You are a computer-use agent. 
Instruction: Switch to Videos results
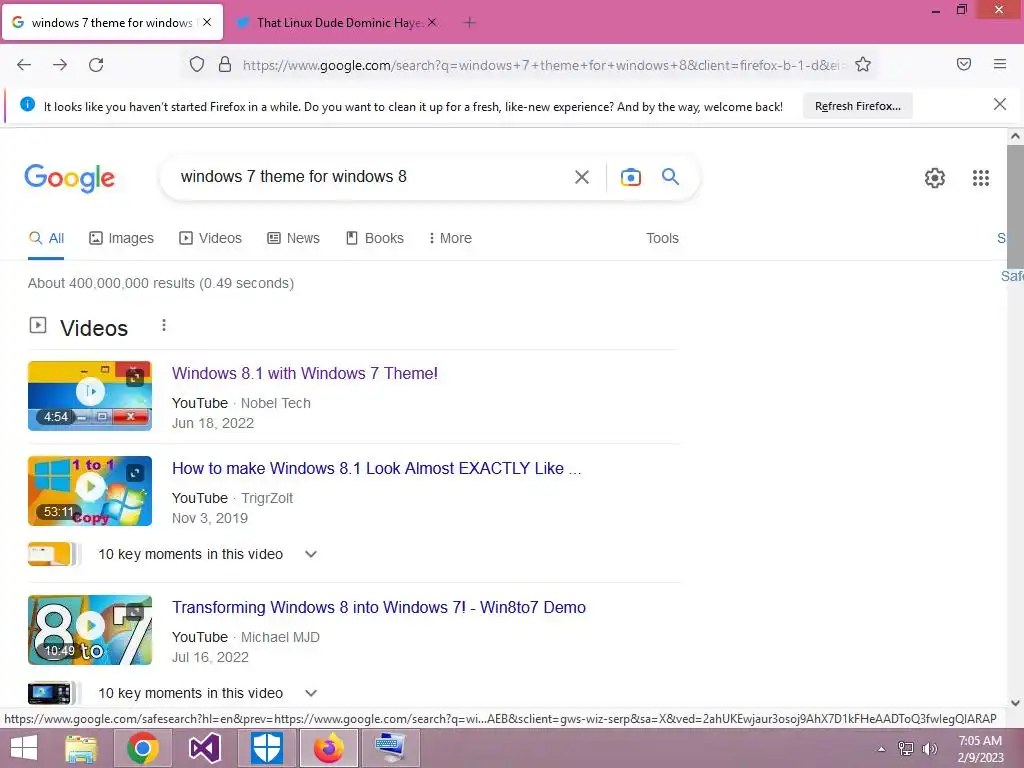point(210,238)
